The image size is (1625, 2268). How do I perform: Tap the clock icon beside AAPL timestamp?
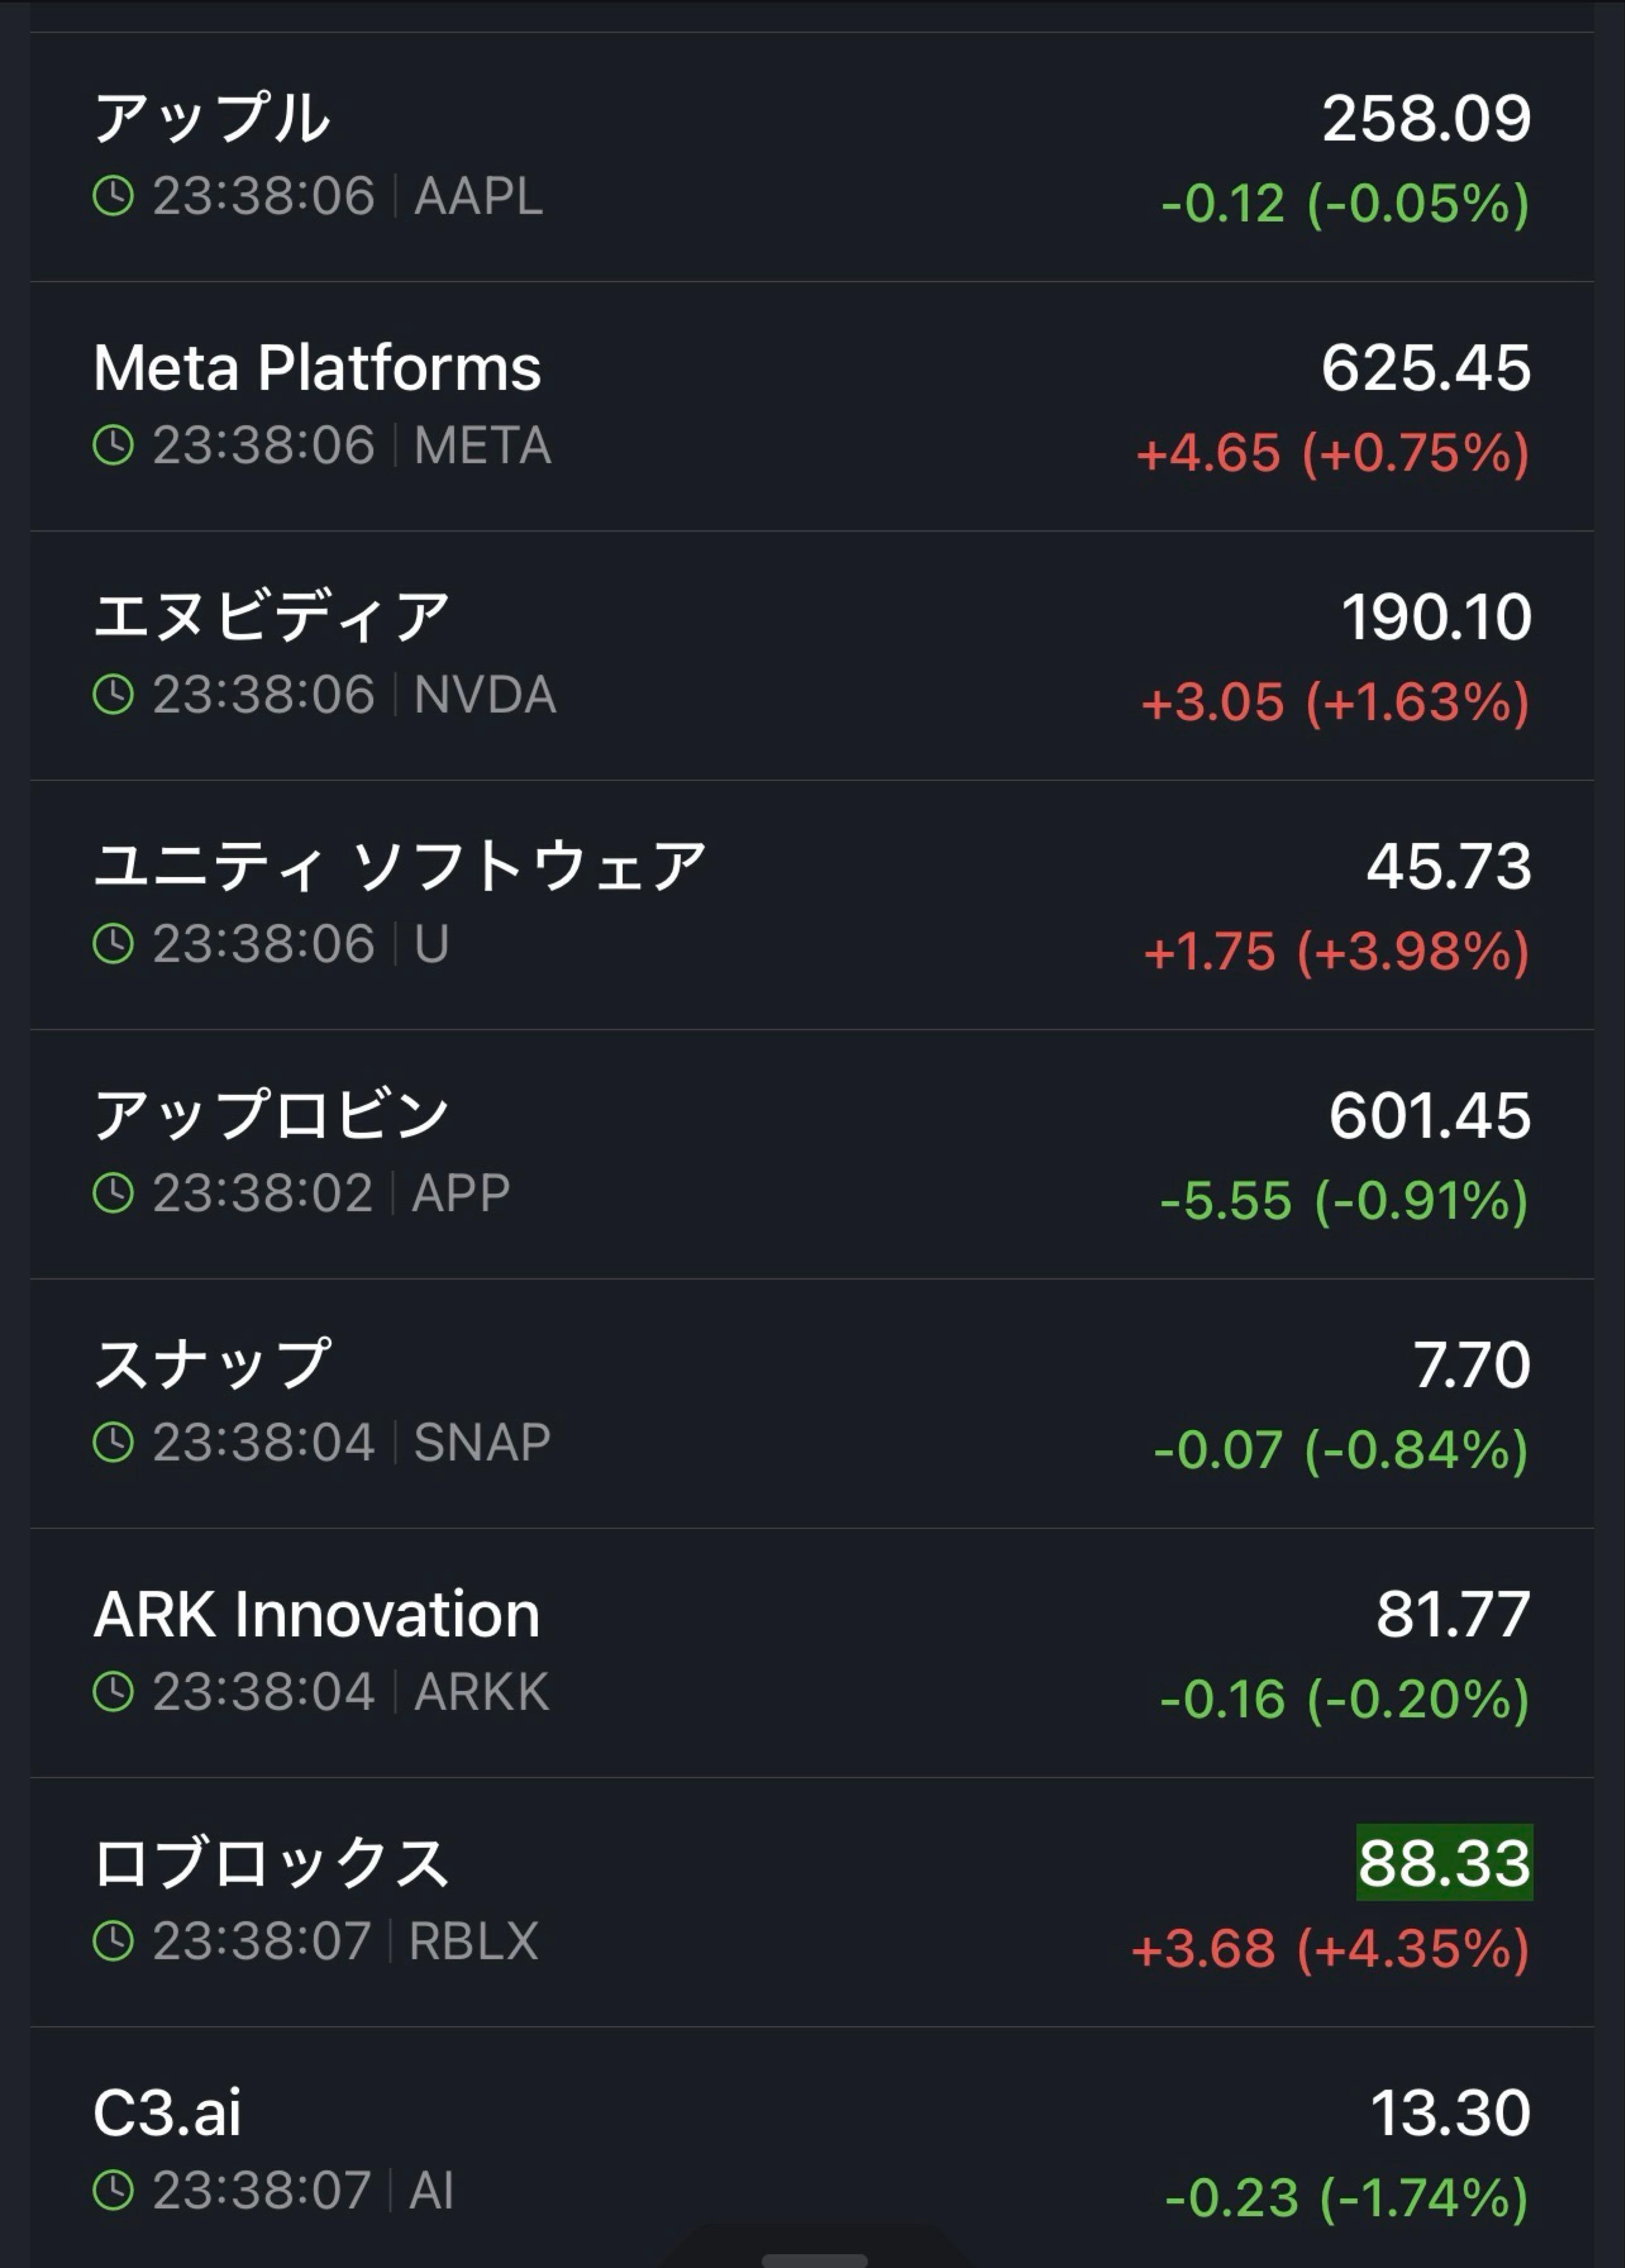coord(113,196)
